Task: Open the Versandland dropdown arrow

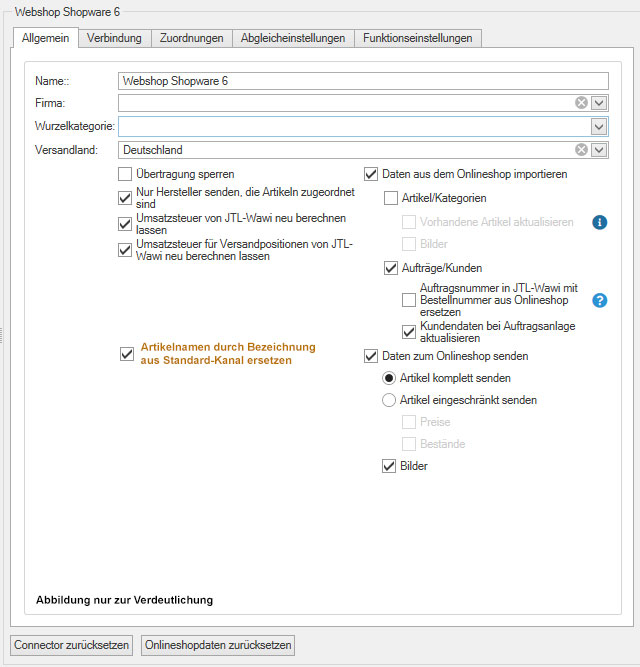Action: click(599, 150)
